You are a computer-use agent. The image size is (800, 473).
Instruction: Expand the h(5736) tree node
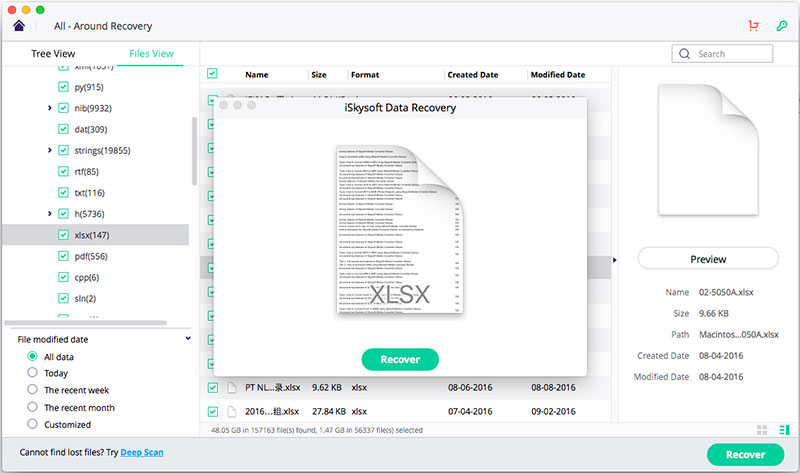pyautogui.click(x=49, y=214)
